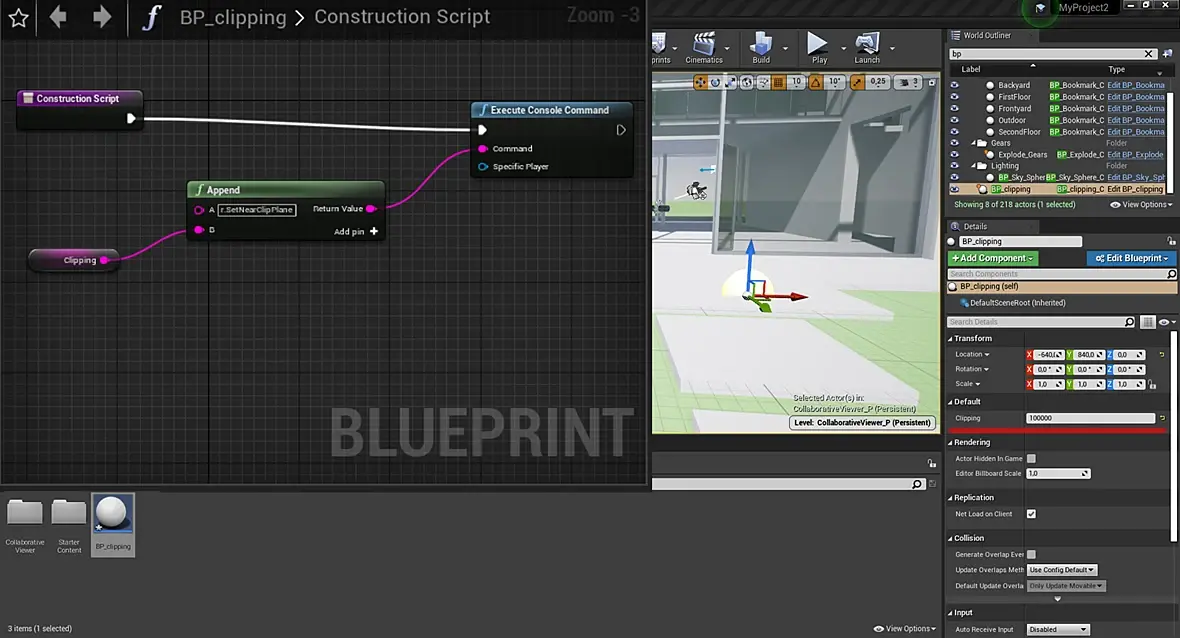
Task: Click the World Outliner add filter icon
Action: click(1167, 53)
